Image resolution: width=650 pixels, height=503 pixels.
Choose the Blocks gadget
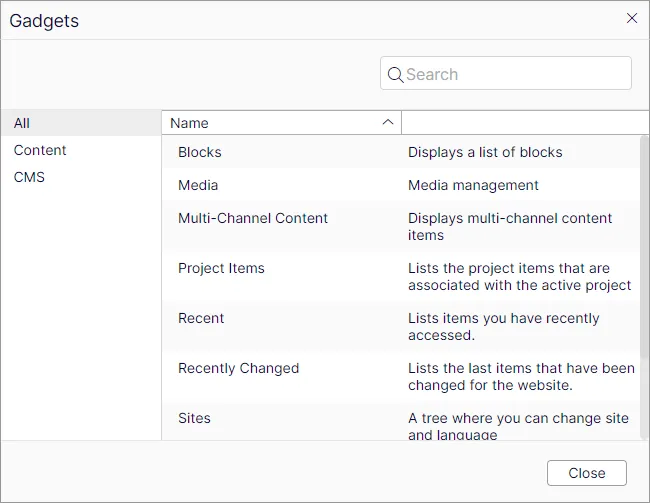pos(400,152)
